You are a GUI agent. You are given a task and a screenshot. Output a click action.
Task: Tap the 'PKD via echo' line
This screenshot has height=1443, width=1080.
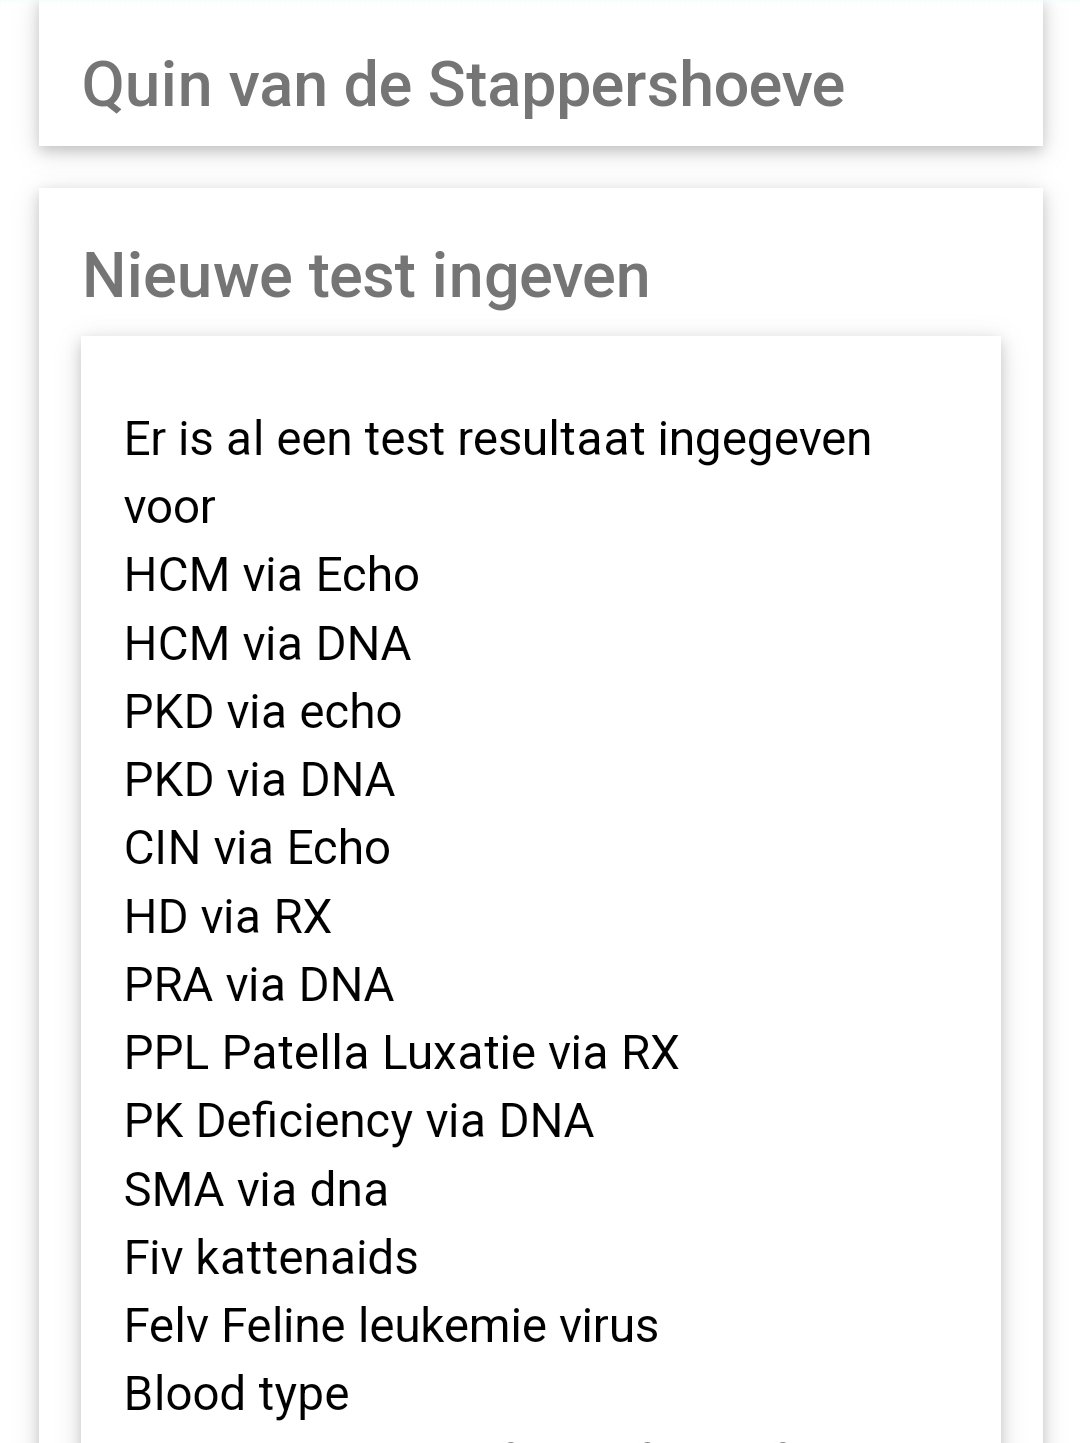[x=262, y=712]
